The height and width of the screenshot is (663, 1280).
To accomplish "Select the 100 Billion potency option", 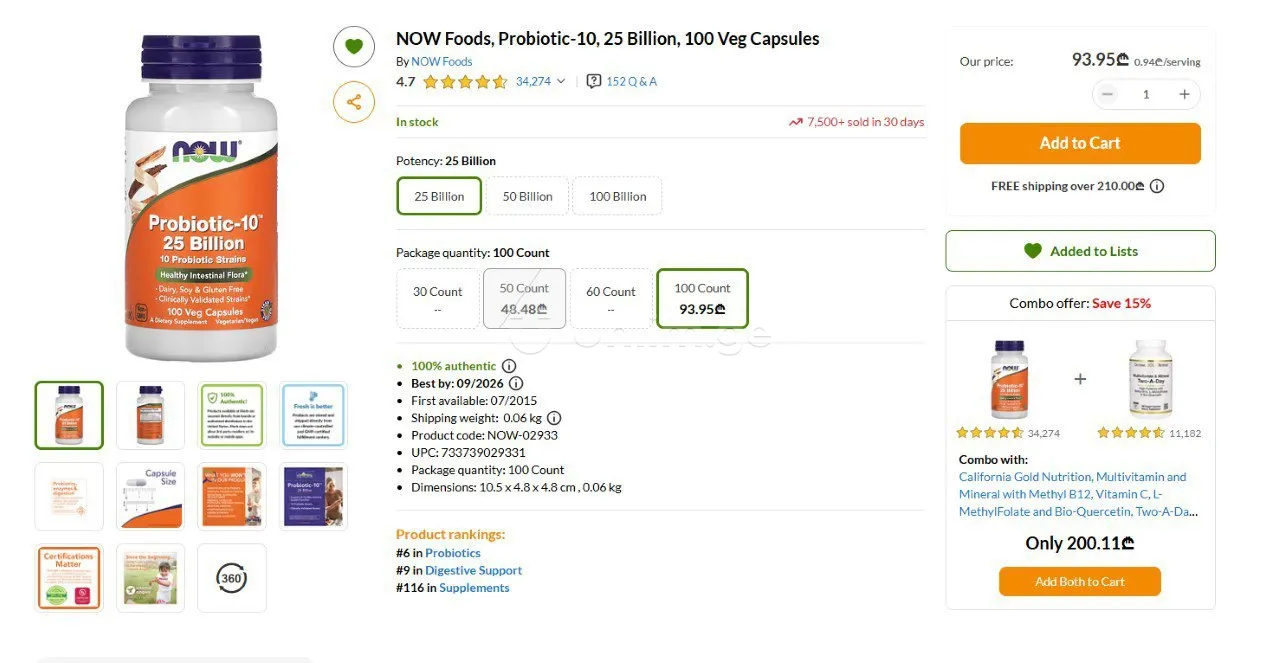I will click(x=617, y=196).
